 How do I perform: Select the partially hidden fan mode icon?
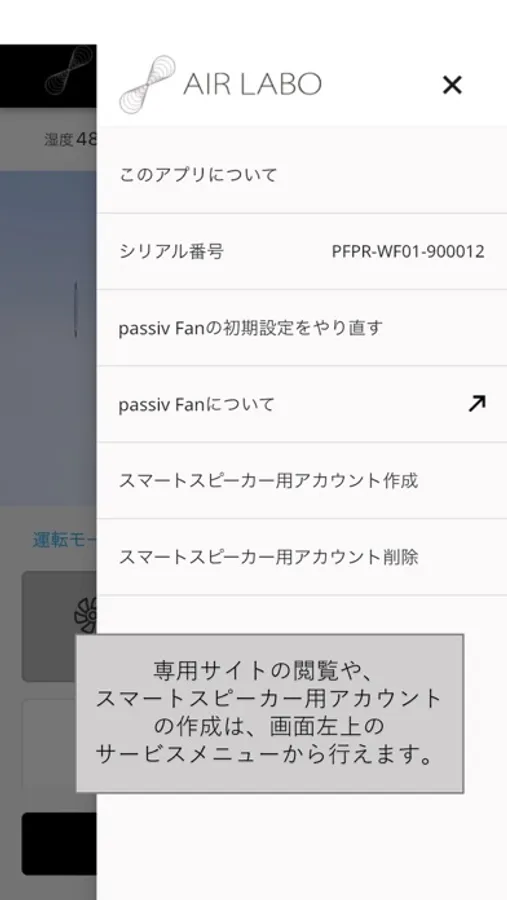(86, 615)
